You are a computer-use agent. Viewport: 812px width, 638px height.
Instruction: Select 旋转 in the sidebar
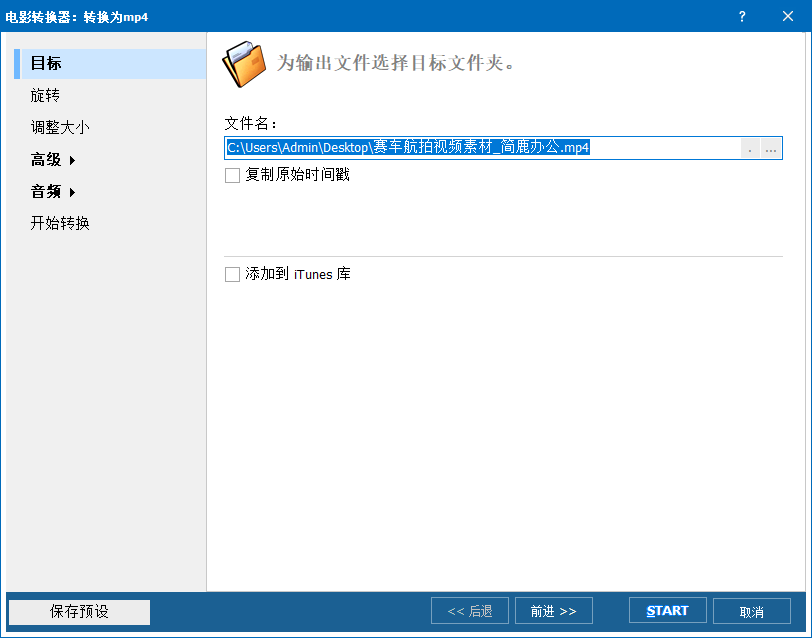47,95
